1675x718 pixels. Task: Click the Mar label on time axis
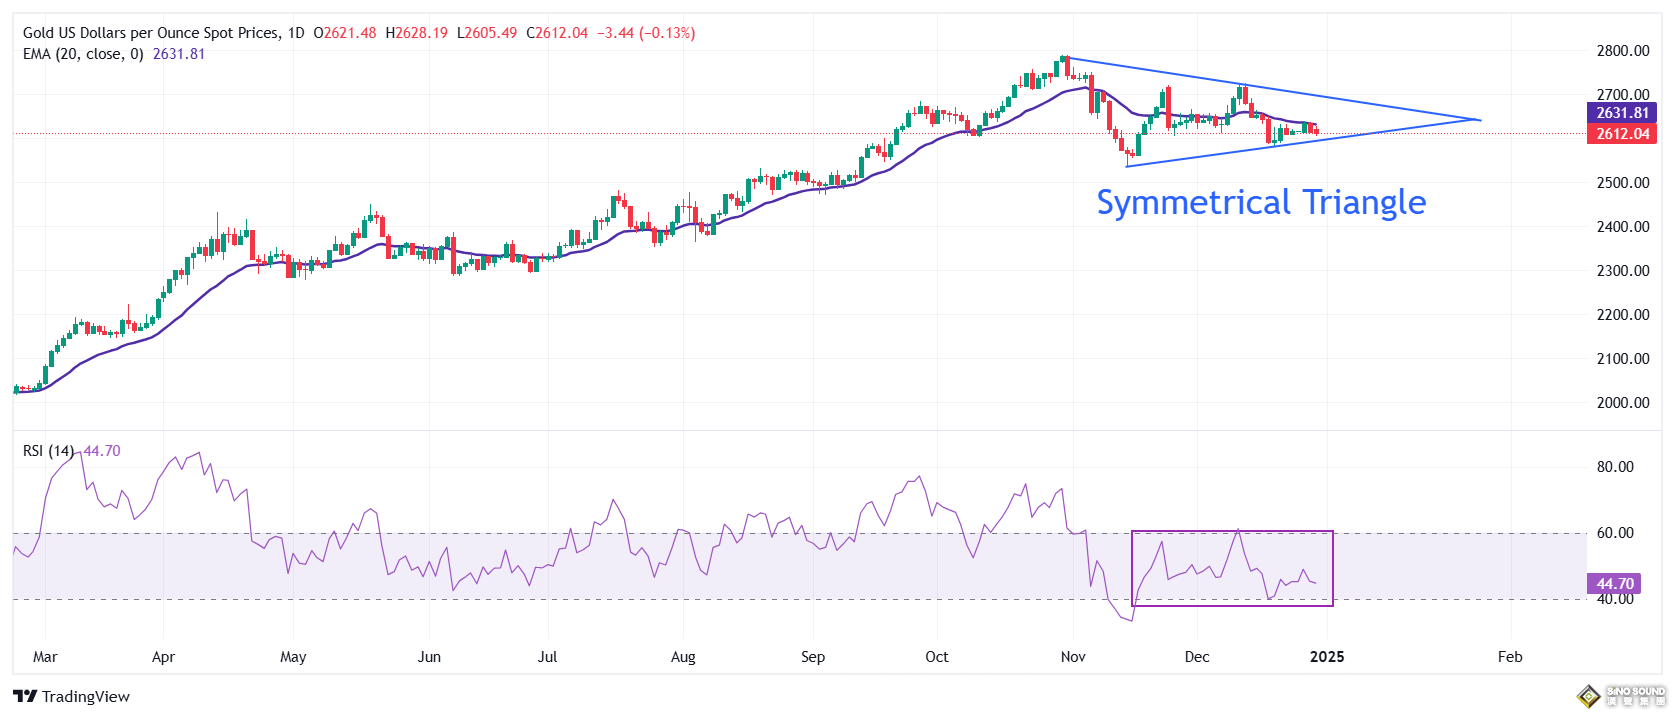45,657
